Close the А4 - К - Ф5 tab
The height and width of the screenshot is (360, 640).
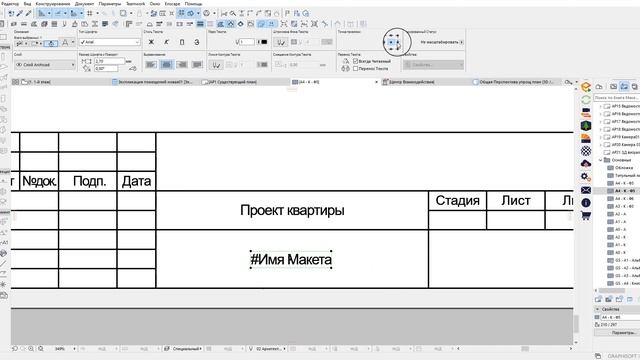click(x=376, y=82)
